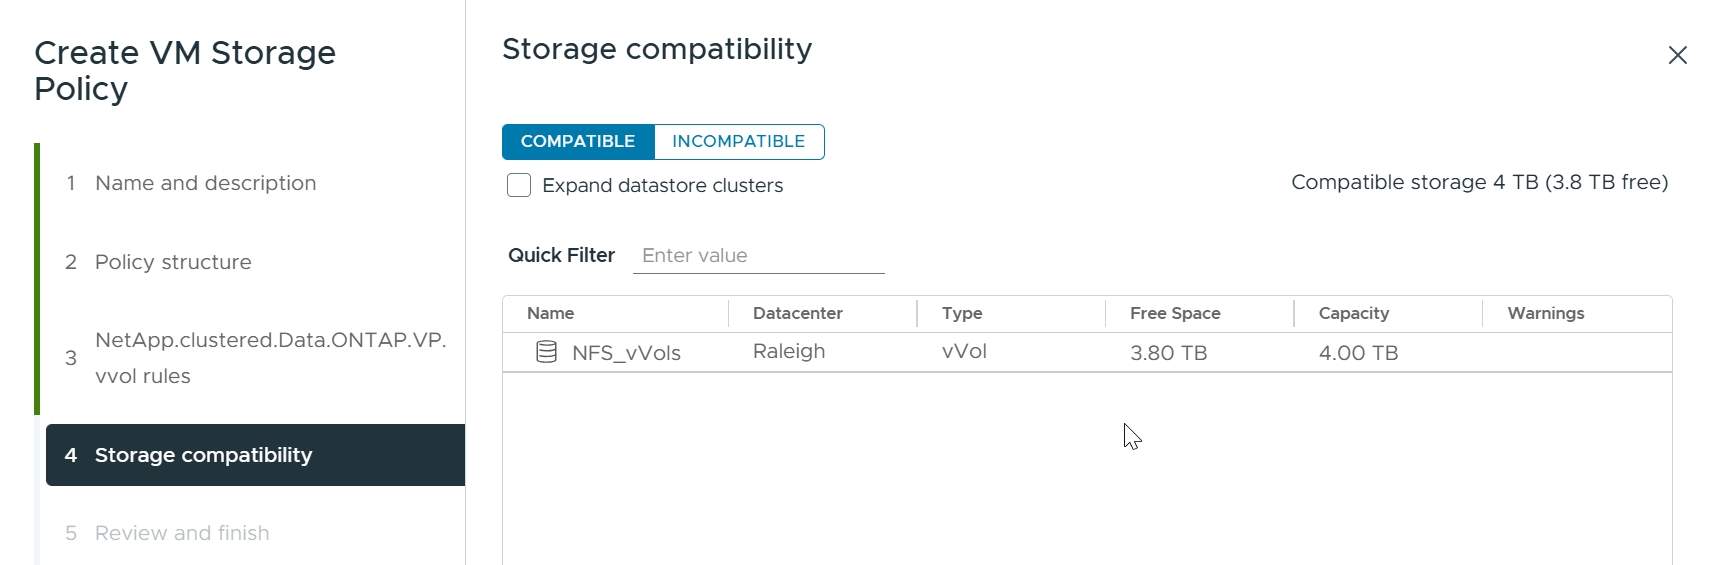The image size is (1718, 565).
Task: Sort by the Datacenter column header
Action: click(797, 313)
